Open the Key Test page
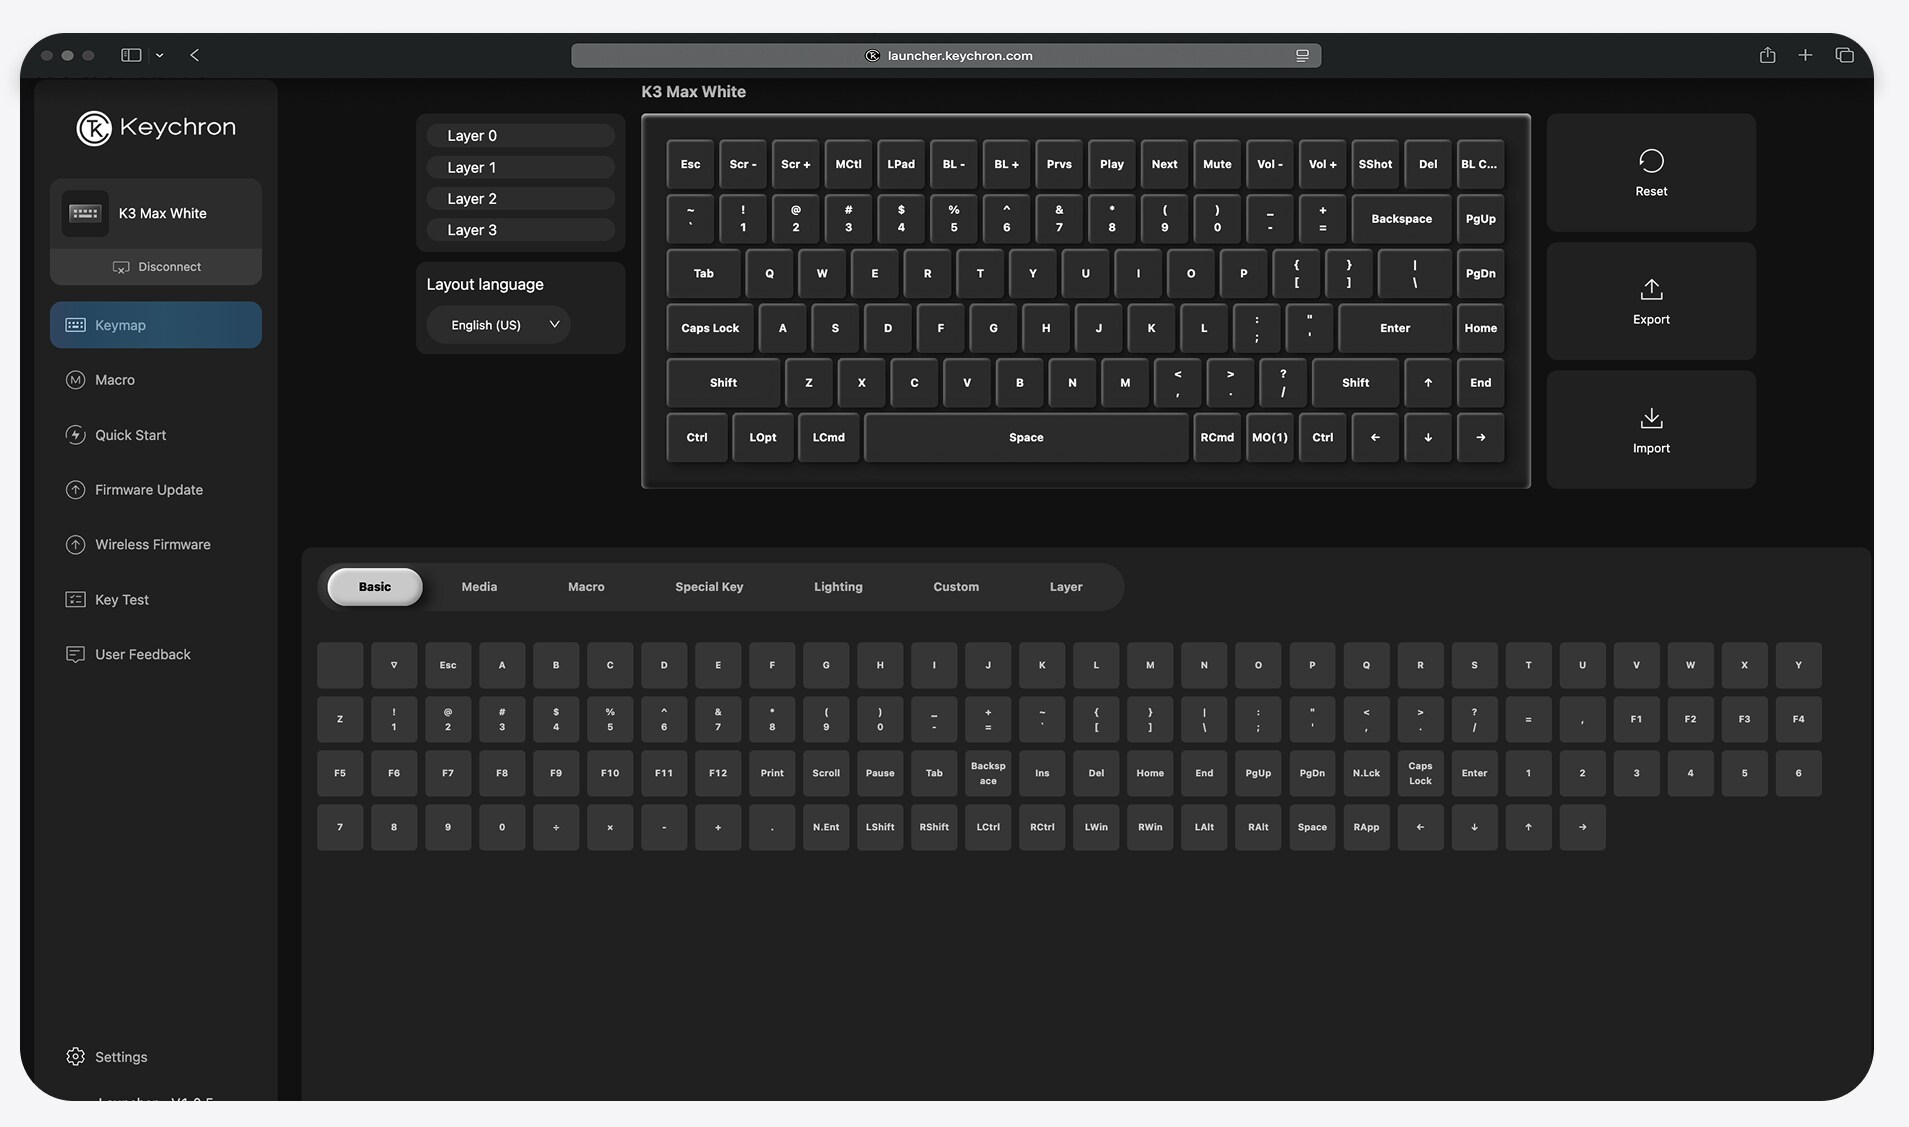 point(156,600)
